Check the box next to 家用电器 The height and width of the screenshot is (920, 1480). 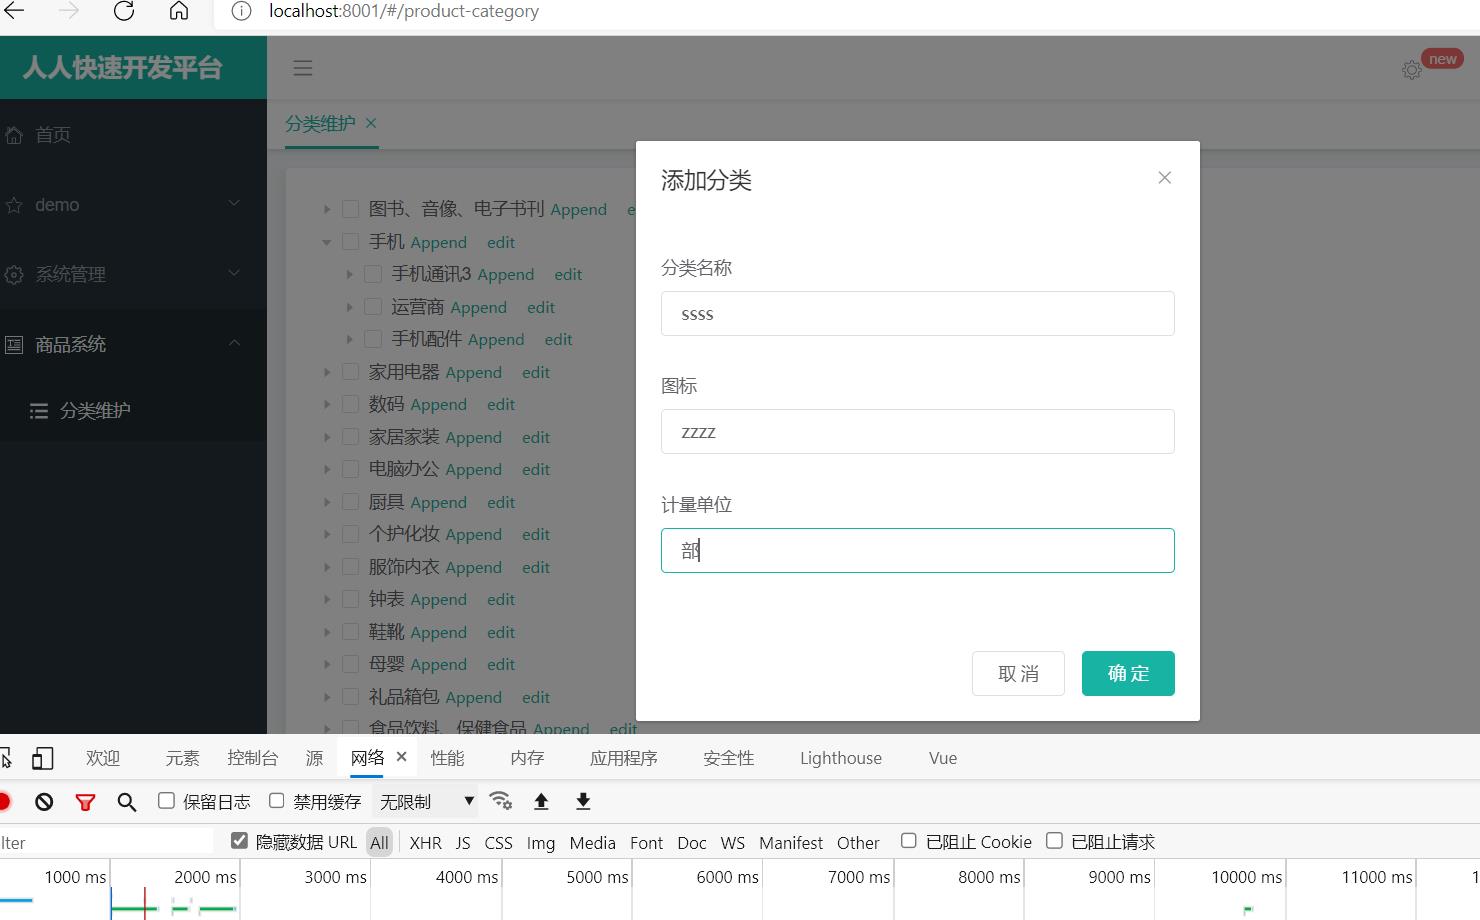(x=351, y=371)
